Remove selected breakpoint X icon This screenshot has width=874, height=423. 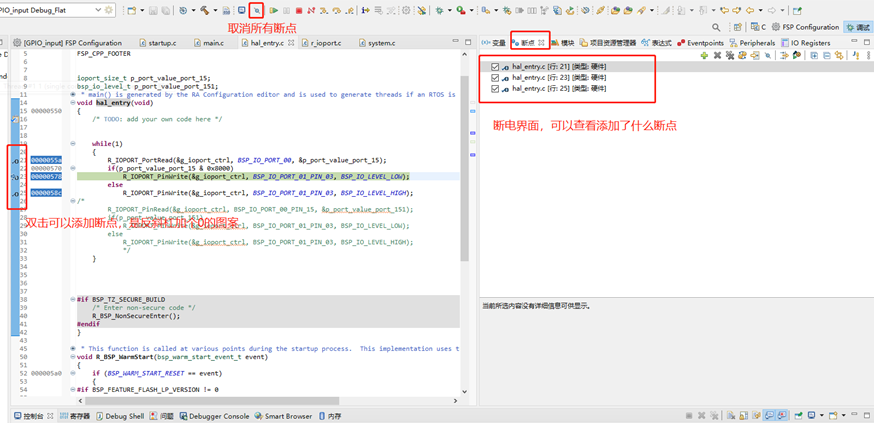coord(717,55)
